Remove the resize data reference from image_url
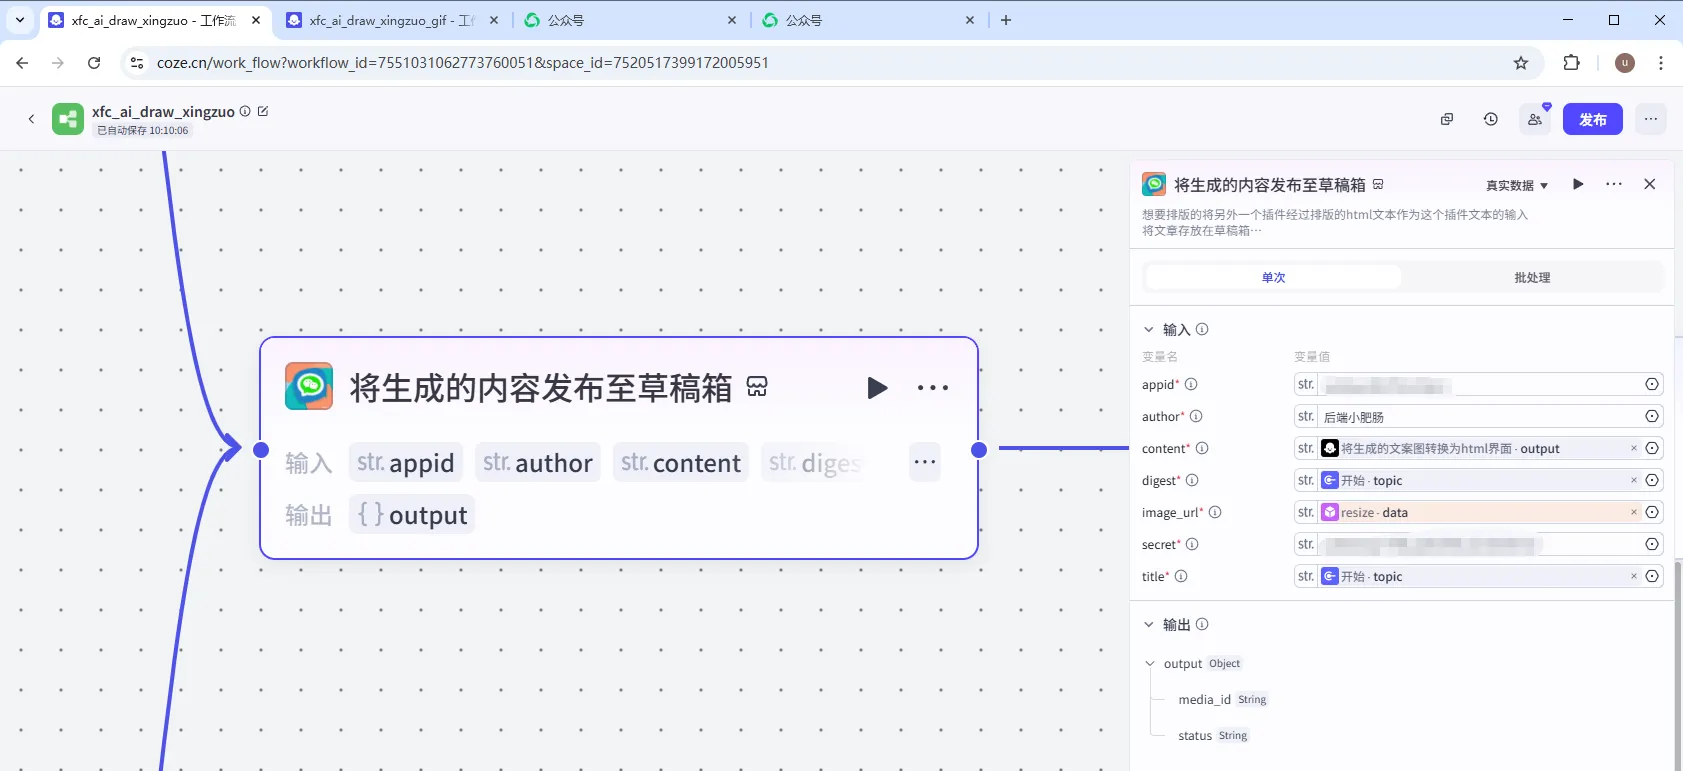The height and width of the screenshot is (771, 1683). 1634,512
